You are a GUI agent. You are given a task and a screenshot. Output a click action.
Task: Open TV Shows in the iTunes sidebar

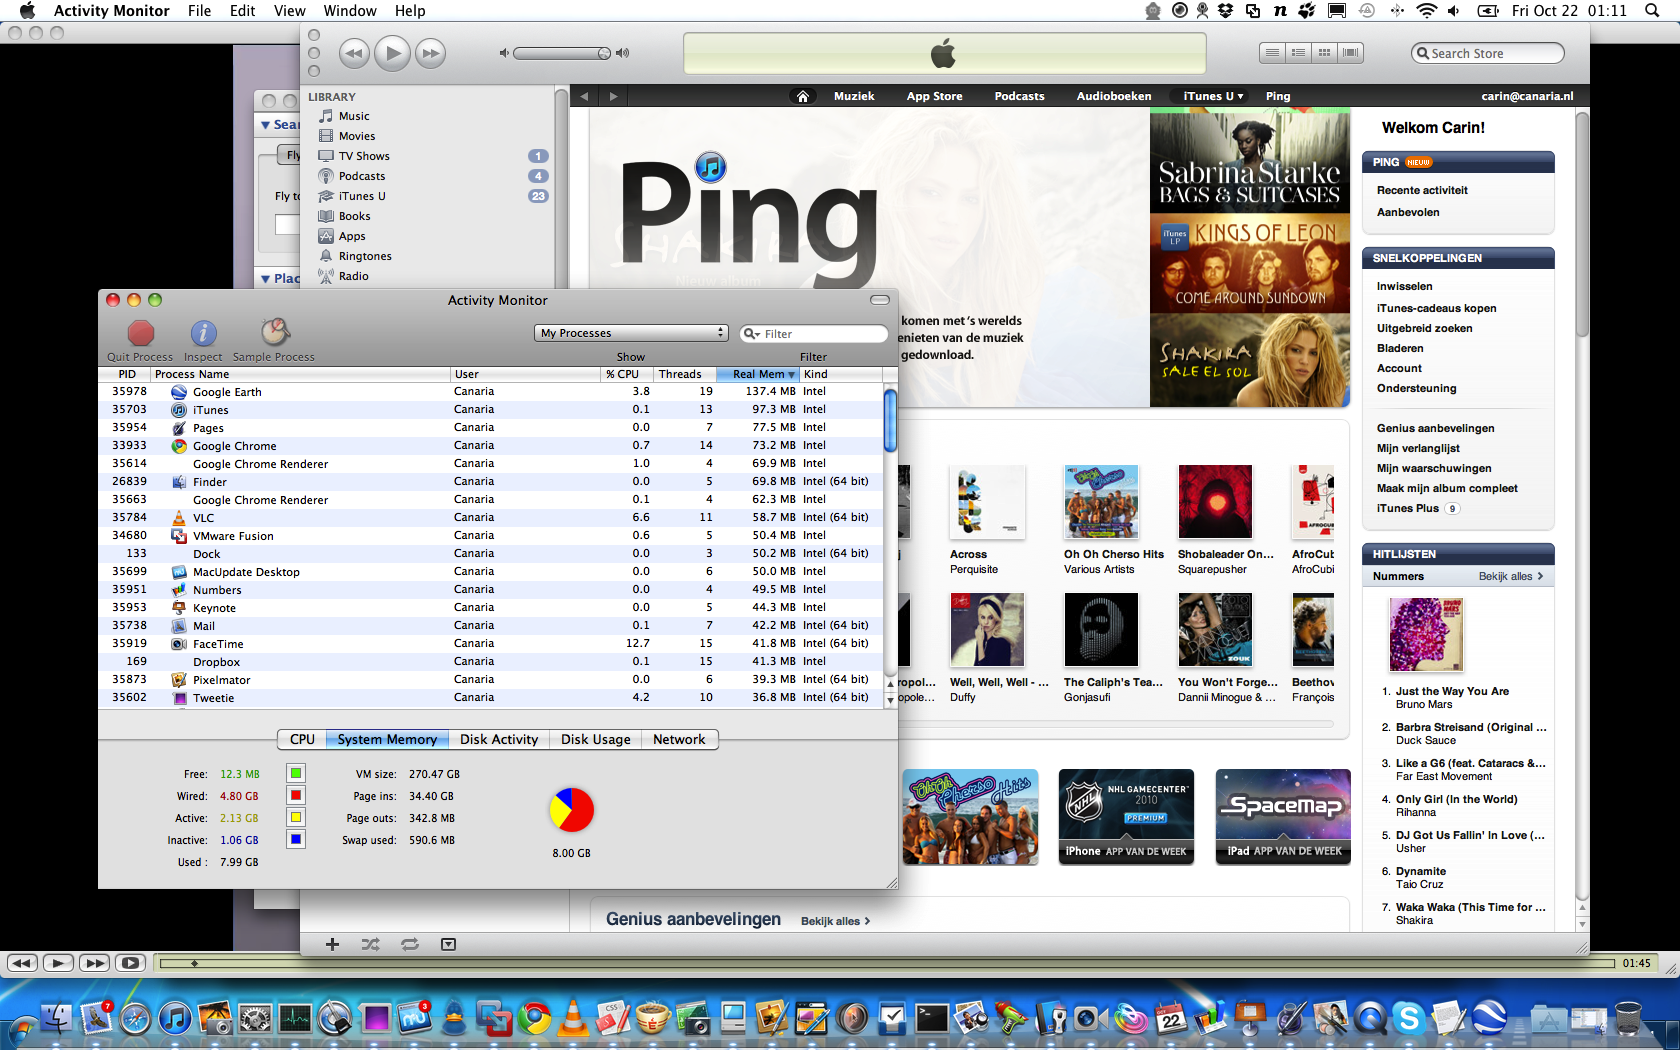(x=364, y=156)
